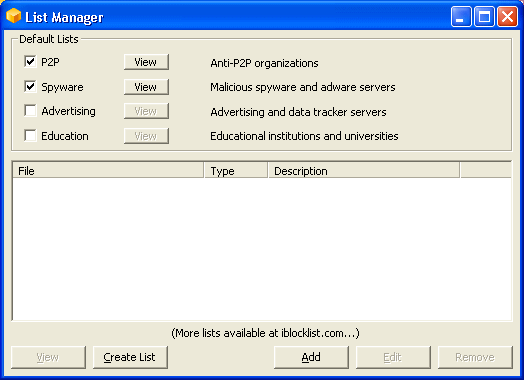View the P2P list contents
Viewport: 524px width, 380px height.
coord(146,62)
